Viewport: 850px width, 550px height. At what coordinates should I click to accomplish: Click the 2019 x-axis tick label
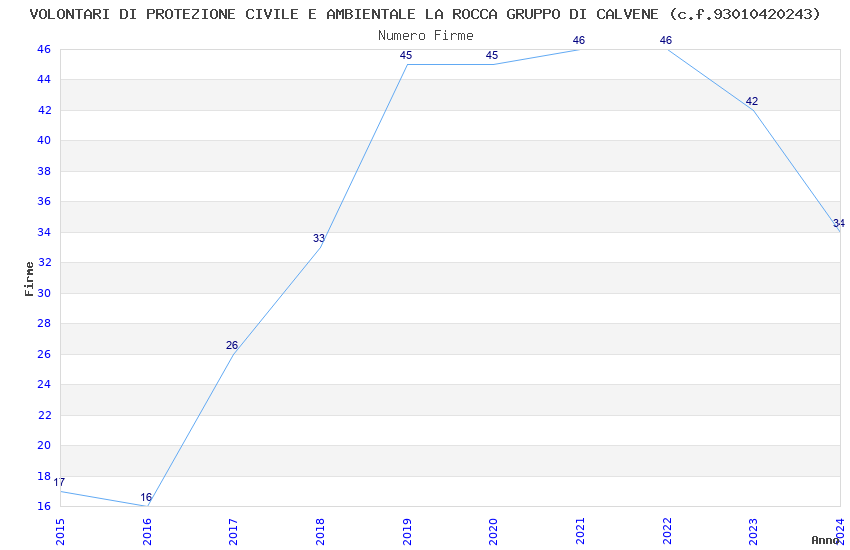[407, 532]
